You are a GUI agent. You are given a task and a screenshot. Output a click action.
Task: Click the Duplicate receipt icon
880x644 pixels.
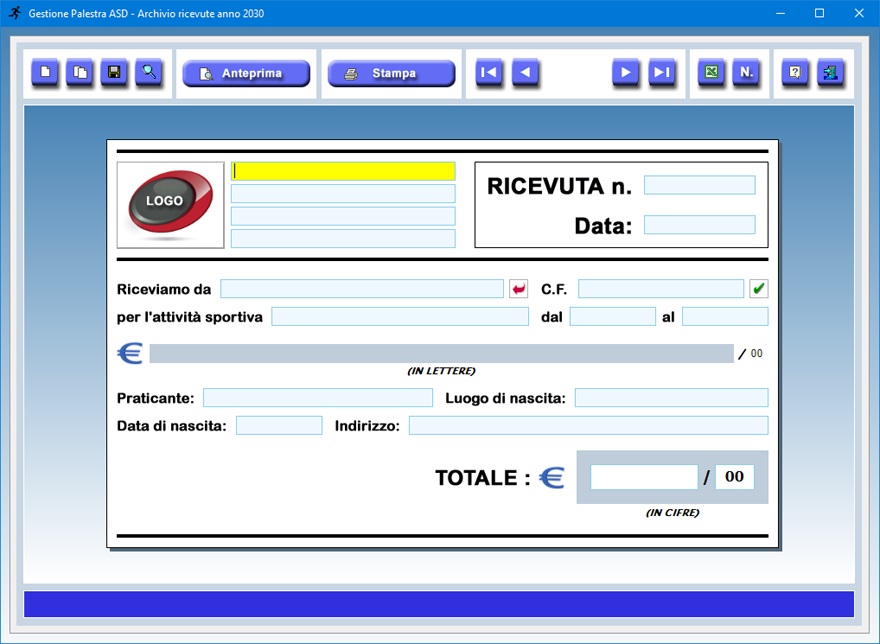[80, 72]
